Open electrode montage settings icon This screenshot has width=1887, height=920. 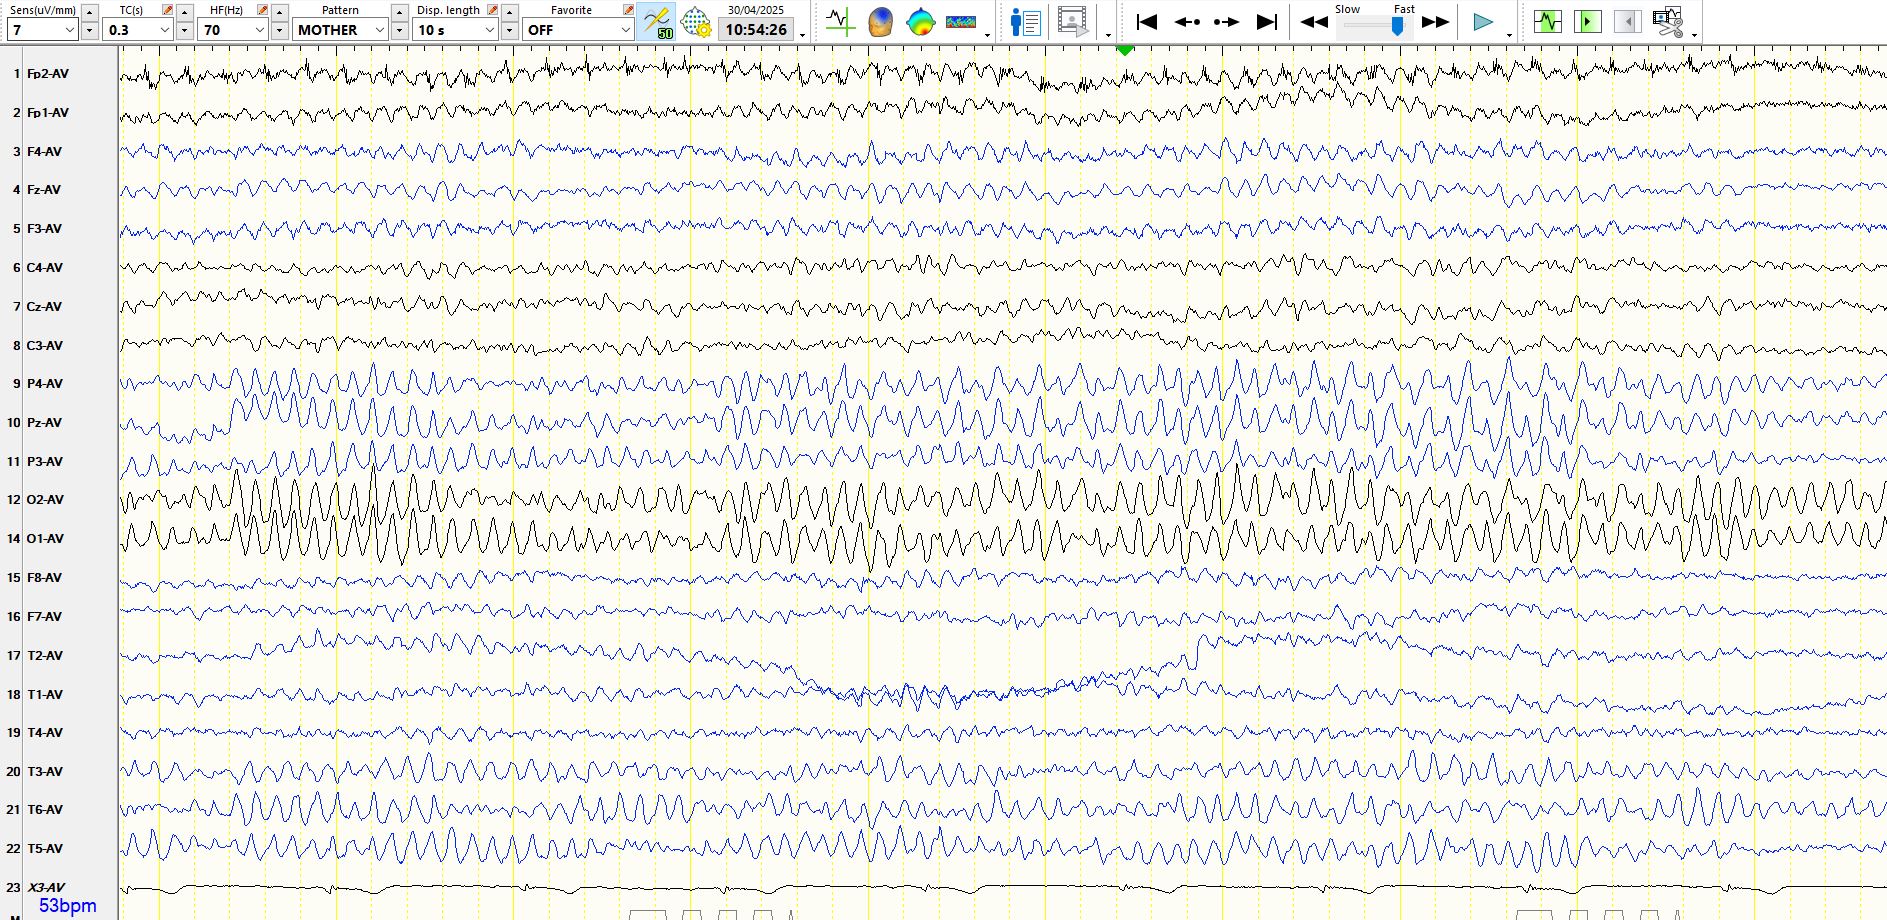(x=696, y=22)
